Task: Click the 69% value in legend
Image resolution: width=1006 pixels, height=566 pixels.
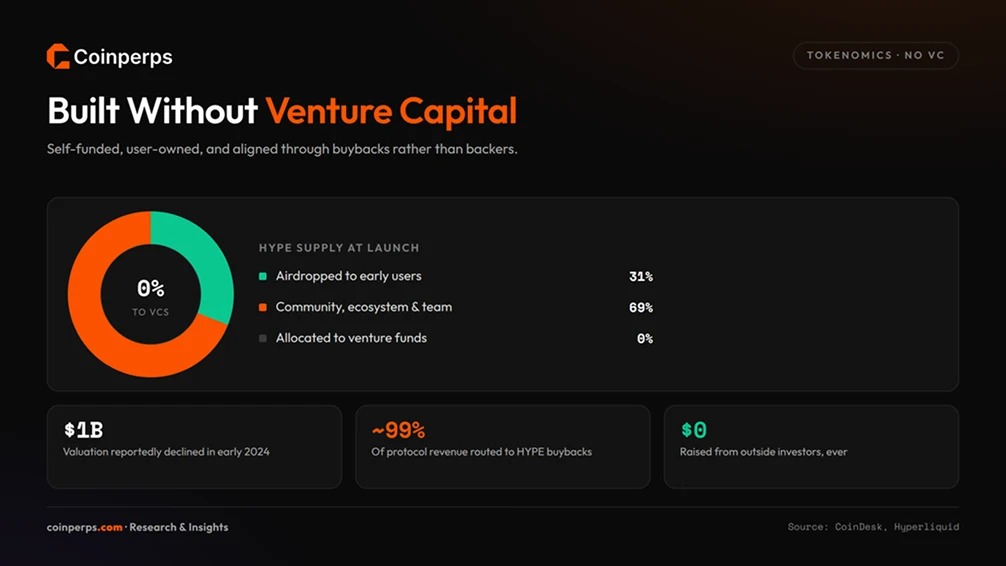Action: click(x=640, y=307)
